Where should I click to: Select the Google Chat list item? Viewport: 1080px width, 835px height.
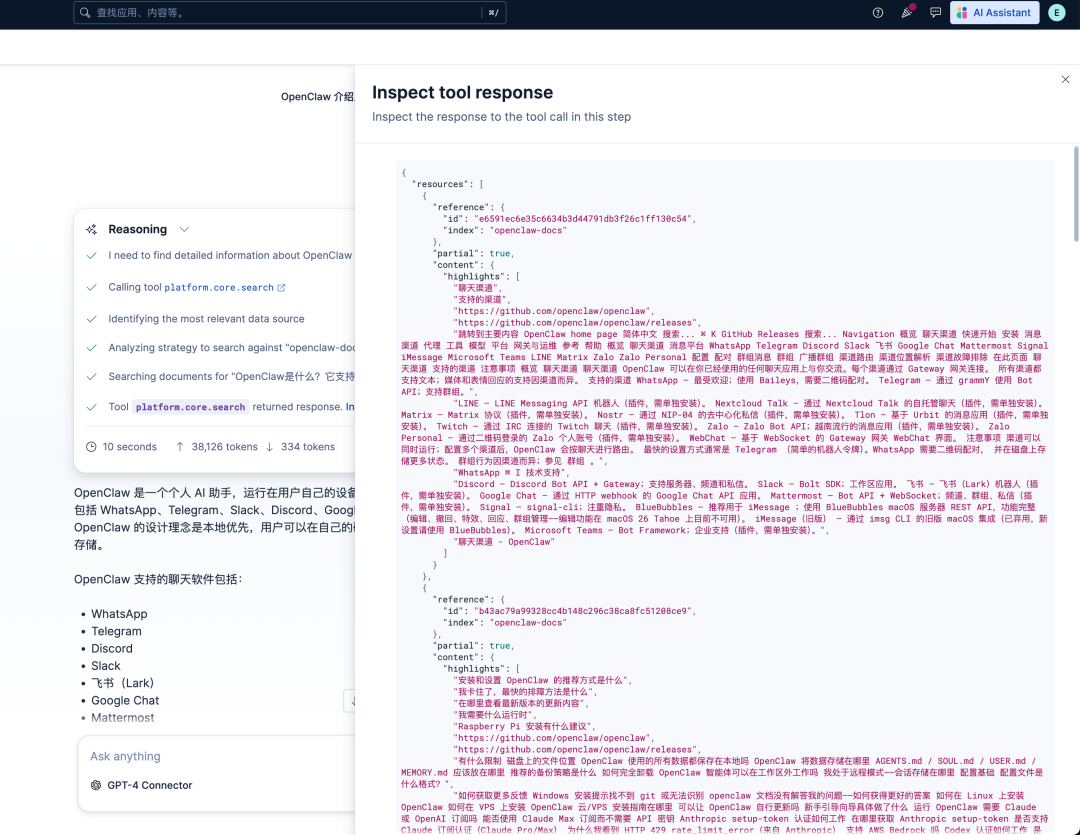click(x=125, y=700)
